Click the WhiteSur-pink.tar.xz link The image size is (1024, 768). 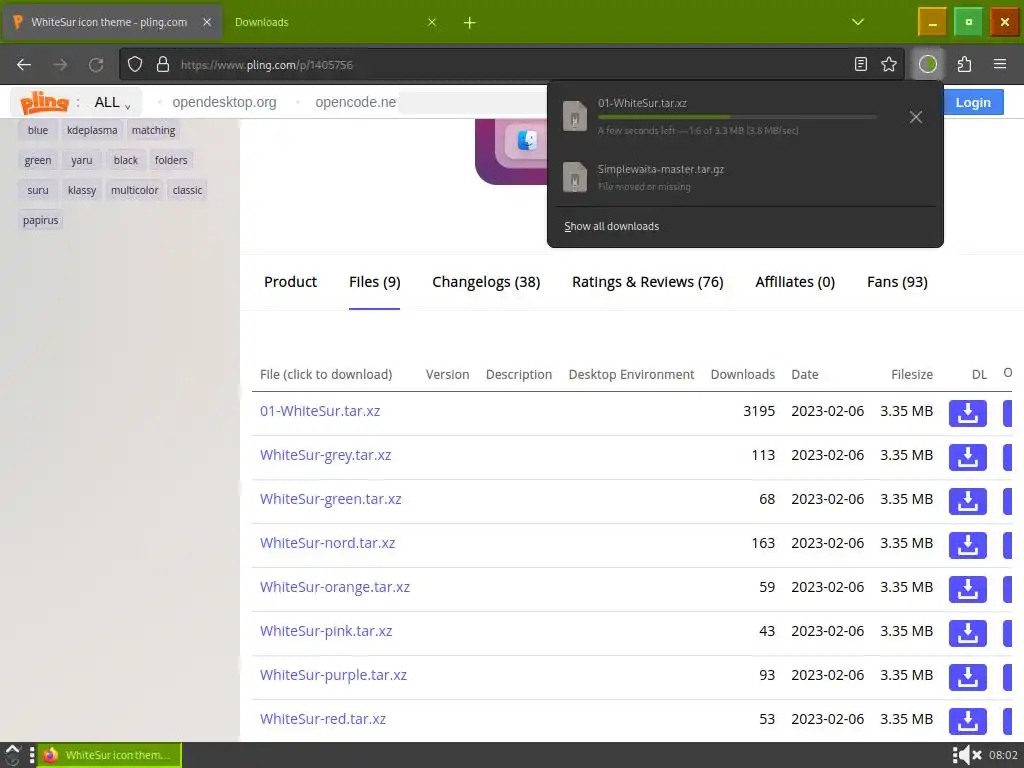pos(326,631)
